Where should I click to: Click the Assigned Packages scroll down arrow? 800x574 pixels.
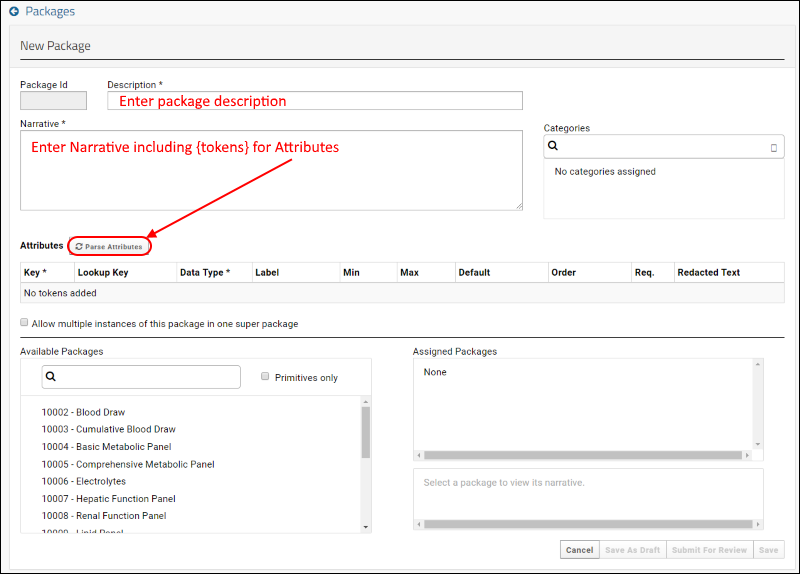tap(757, 444)
